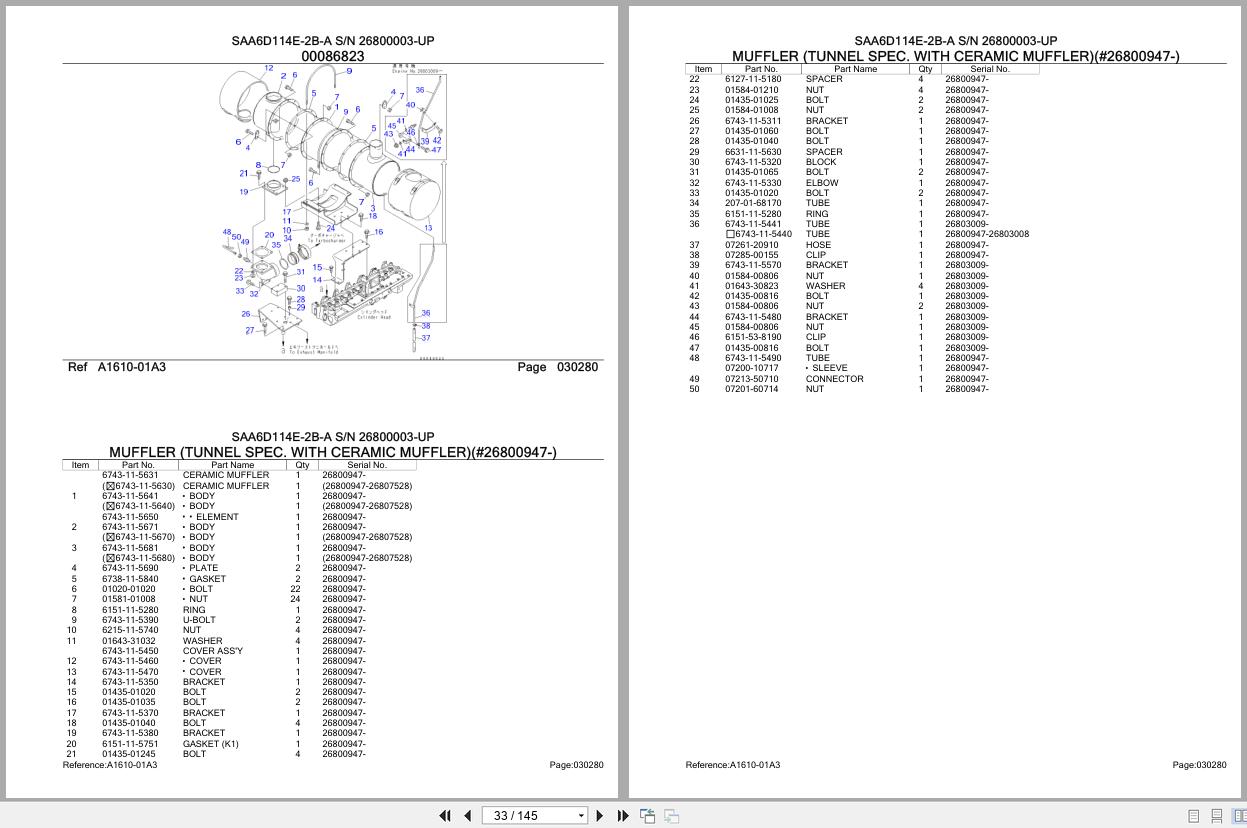Select GASKET (K1) part name

click(x=210, y=744)
